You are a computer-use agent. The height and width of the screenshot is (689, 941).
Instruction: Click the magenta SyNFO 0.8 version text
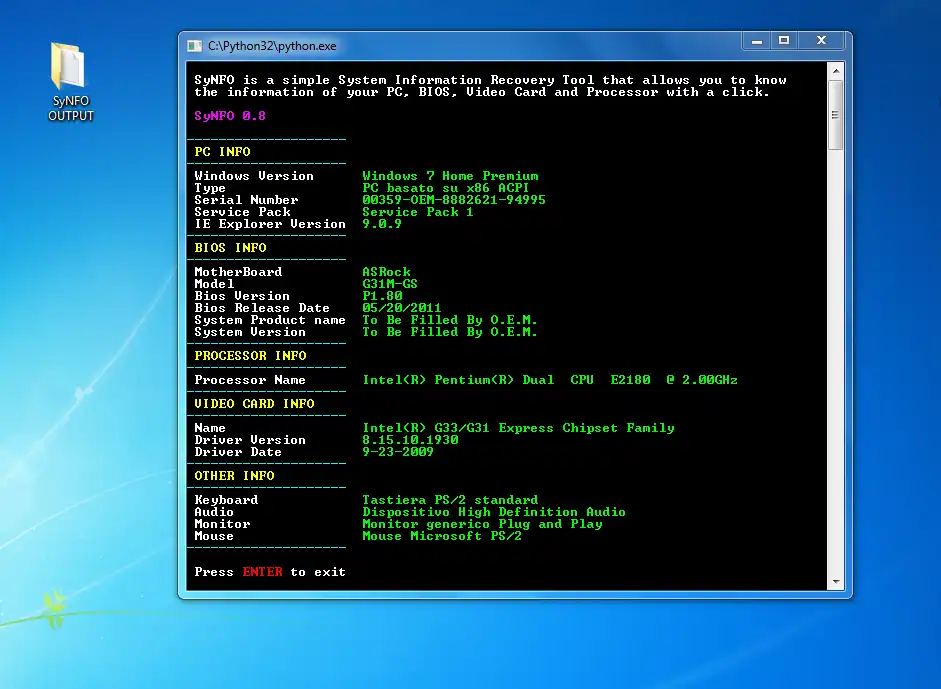[x=230, y=116]
